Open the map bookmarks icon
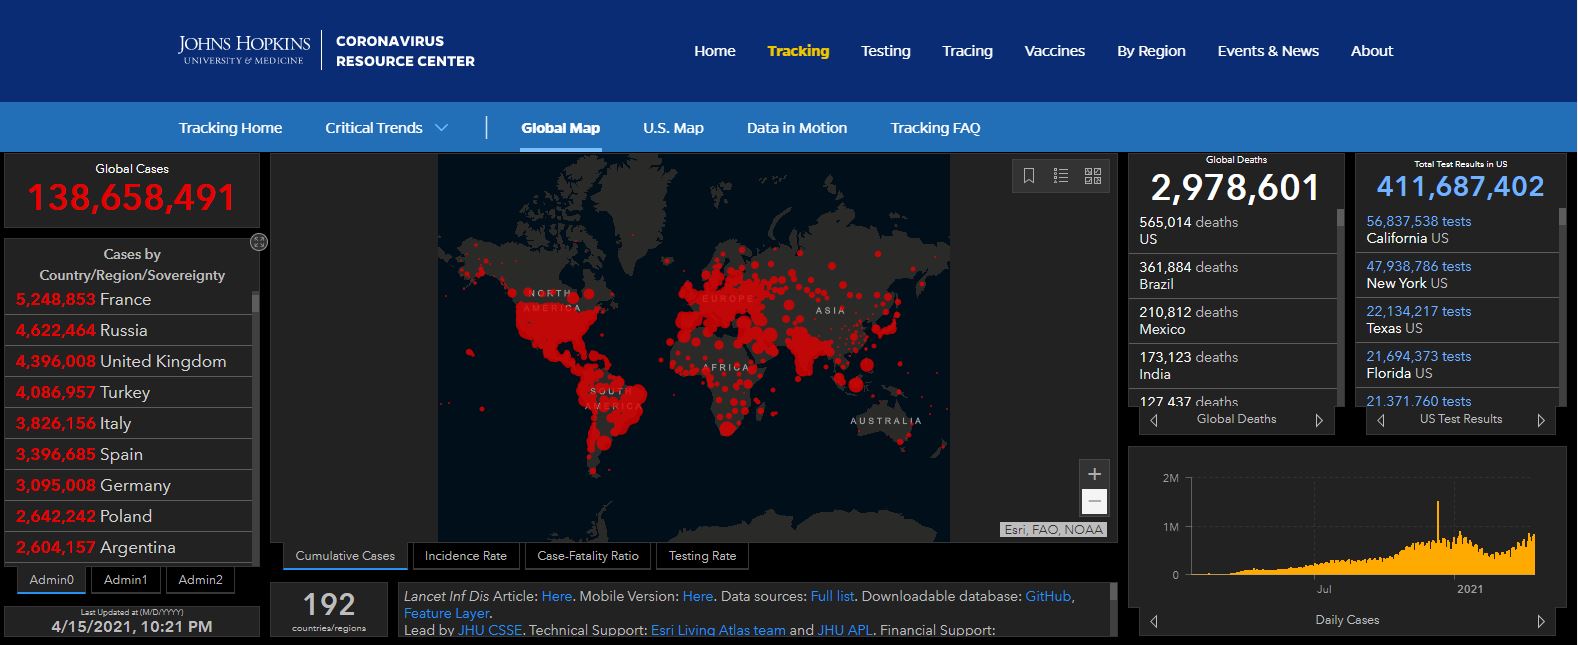The width and height of the screenshot is (1578, 645). (1029, 176)
